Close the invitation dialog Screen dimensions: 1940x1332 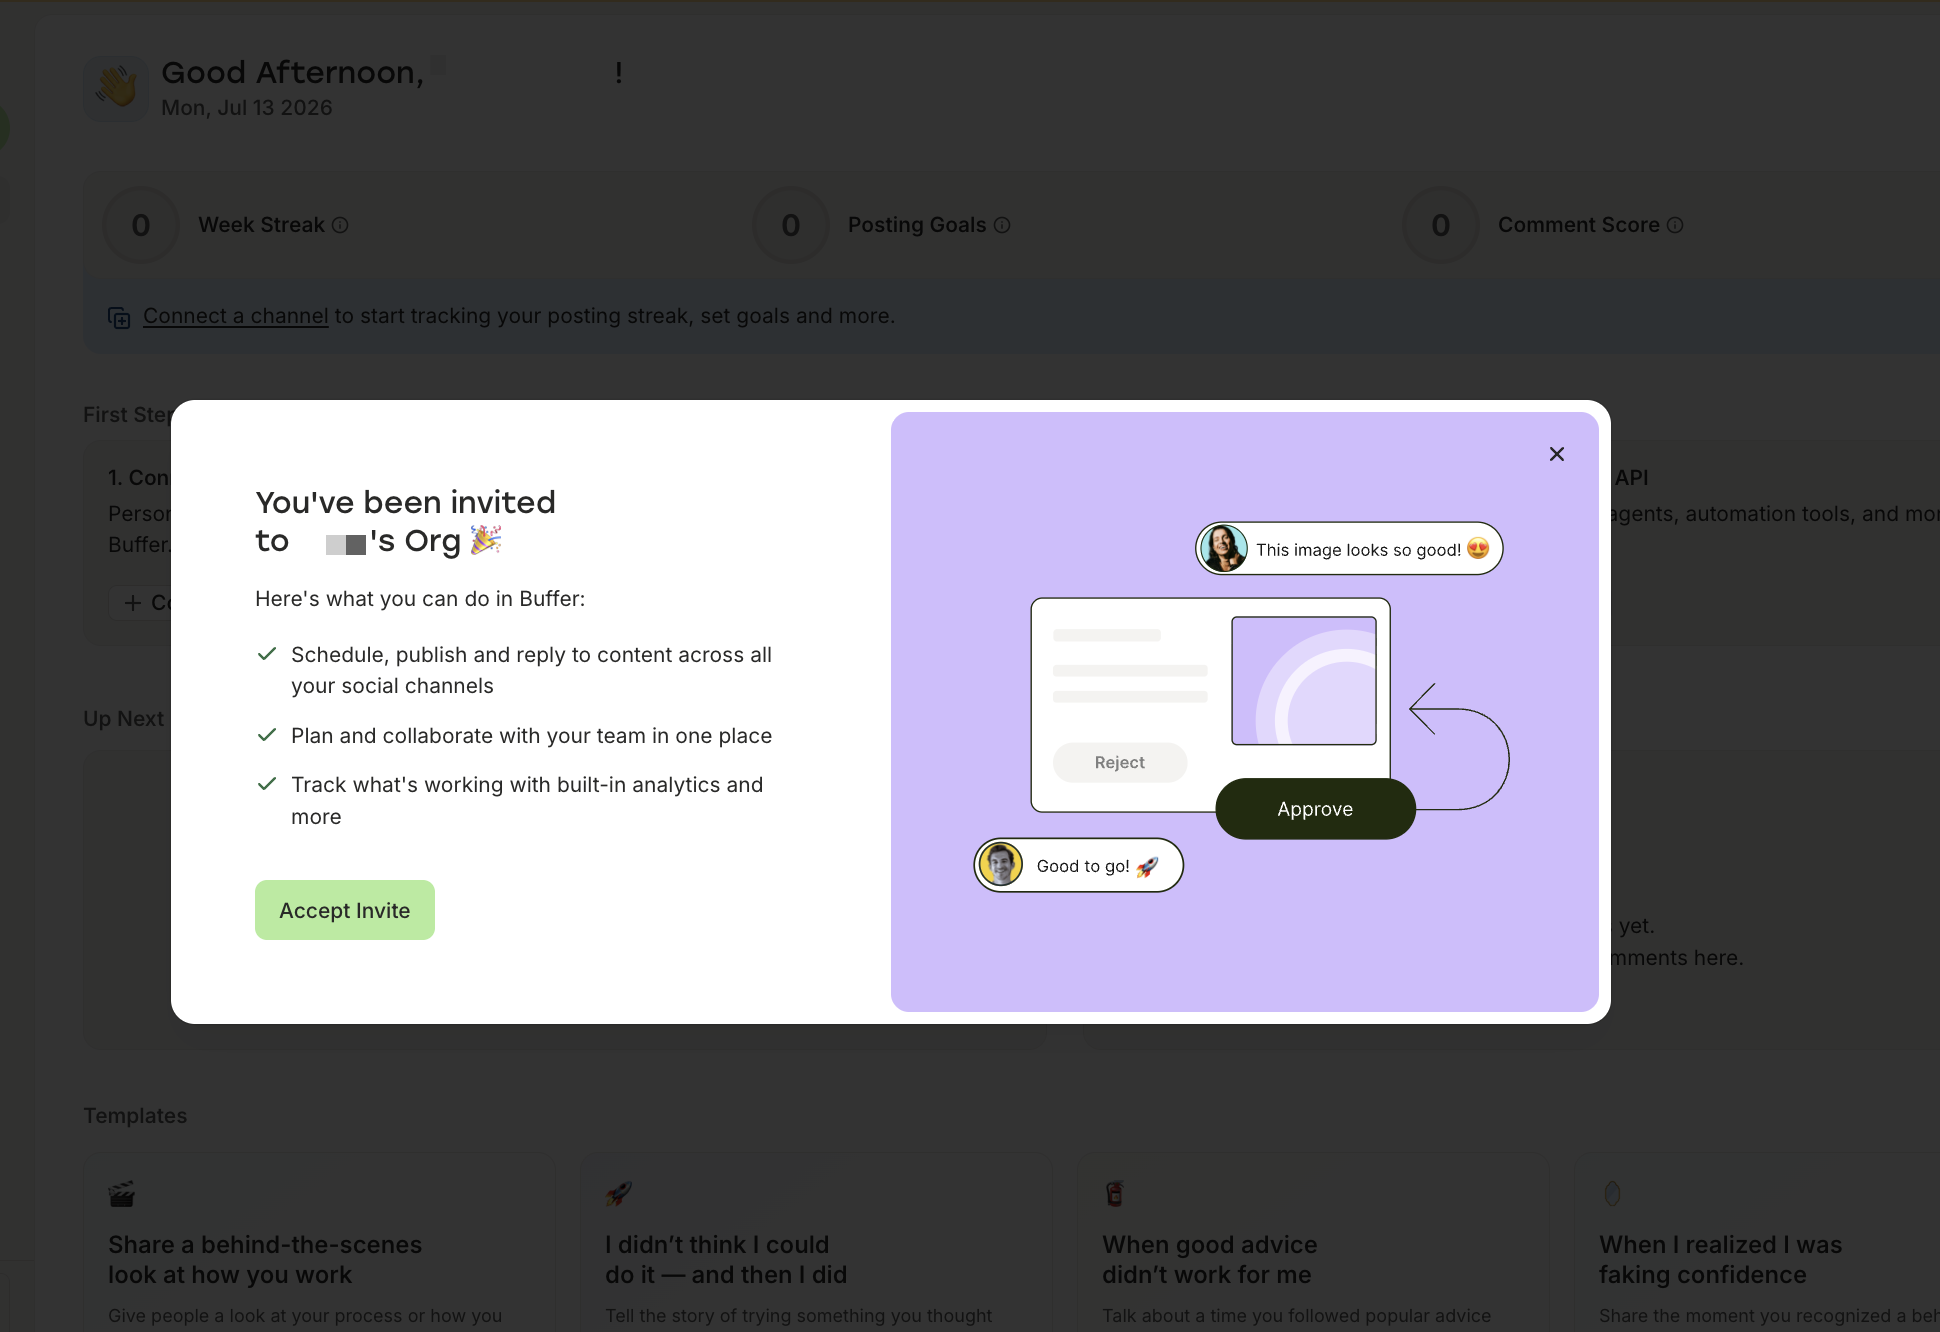[1557, 454]
